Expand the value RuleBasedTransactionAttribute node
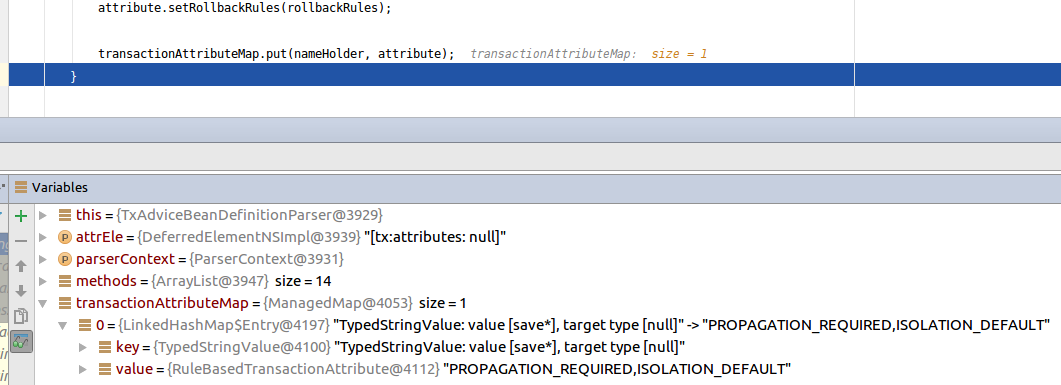 tap(83, 369)
